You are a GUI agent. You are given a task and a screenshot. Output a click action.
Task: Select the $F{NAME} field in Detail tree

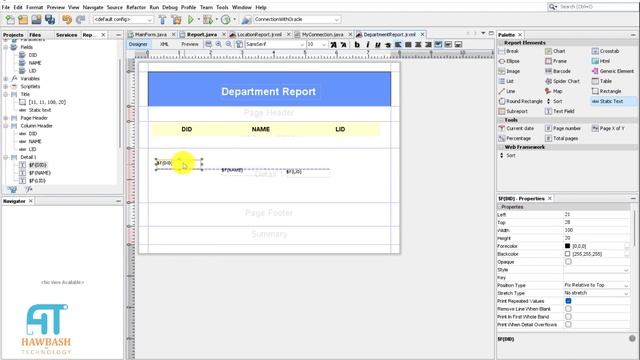coord(40,173)
